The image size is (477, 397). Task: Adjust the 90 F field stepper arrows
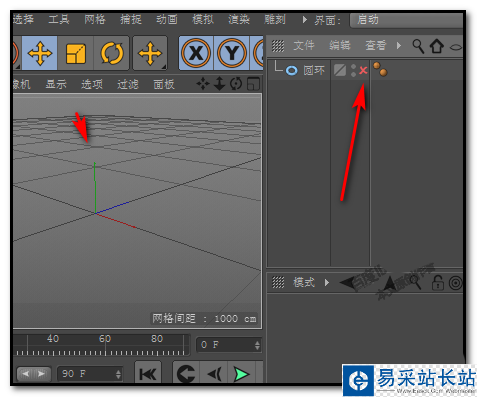[x=118, y=374]
